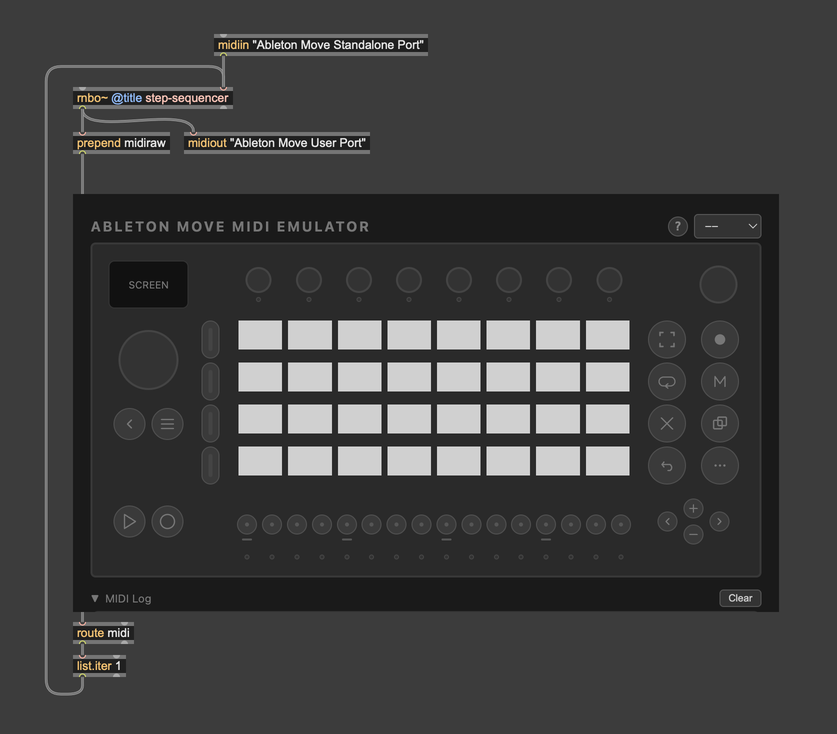Click the three-dots more button
The width and height of the screenshot is (837, 734).
pos(719,466)
